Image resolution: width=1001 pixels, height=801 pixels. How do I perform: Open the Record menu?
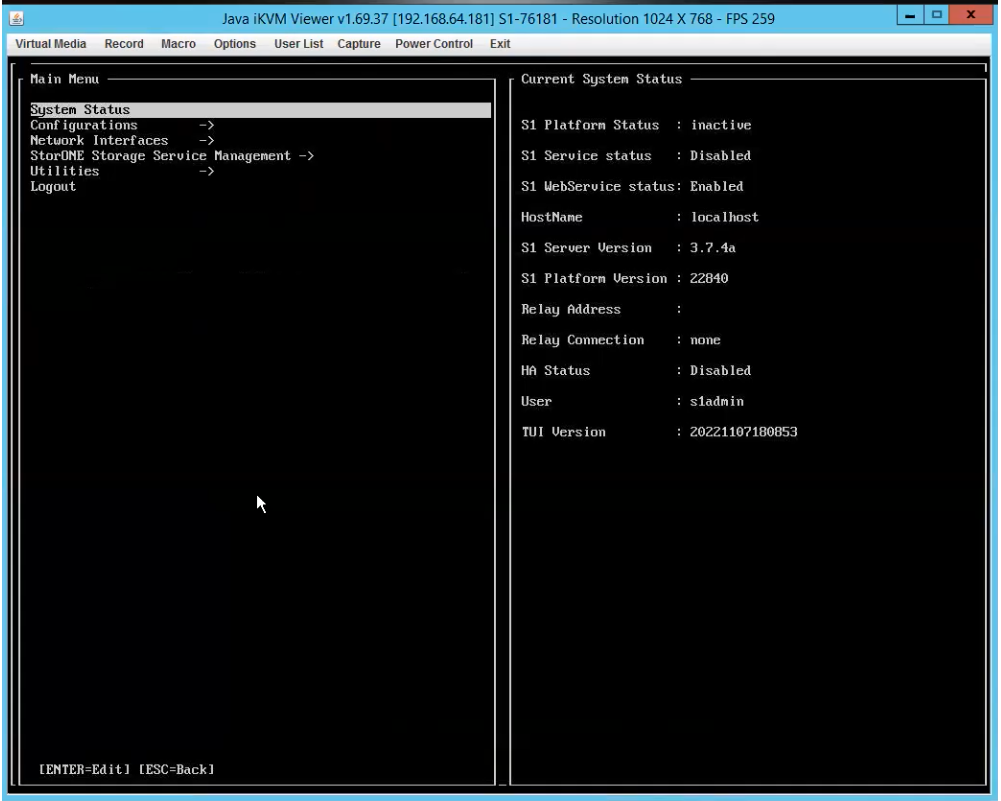[124, 44]
